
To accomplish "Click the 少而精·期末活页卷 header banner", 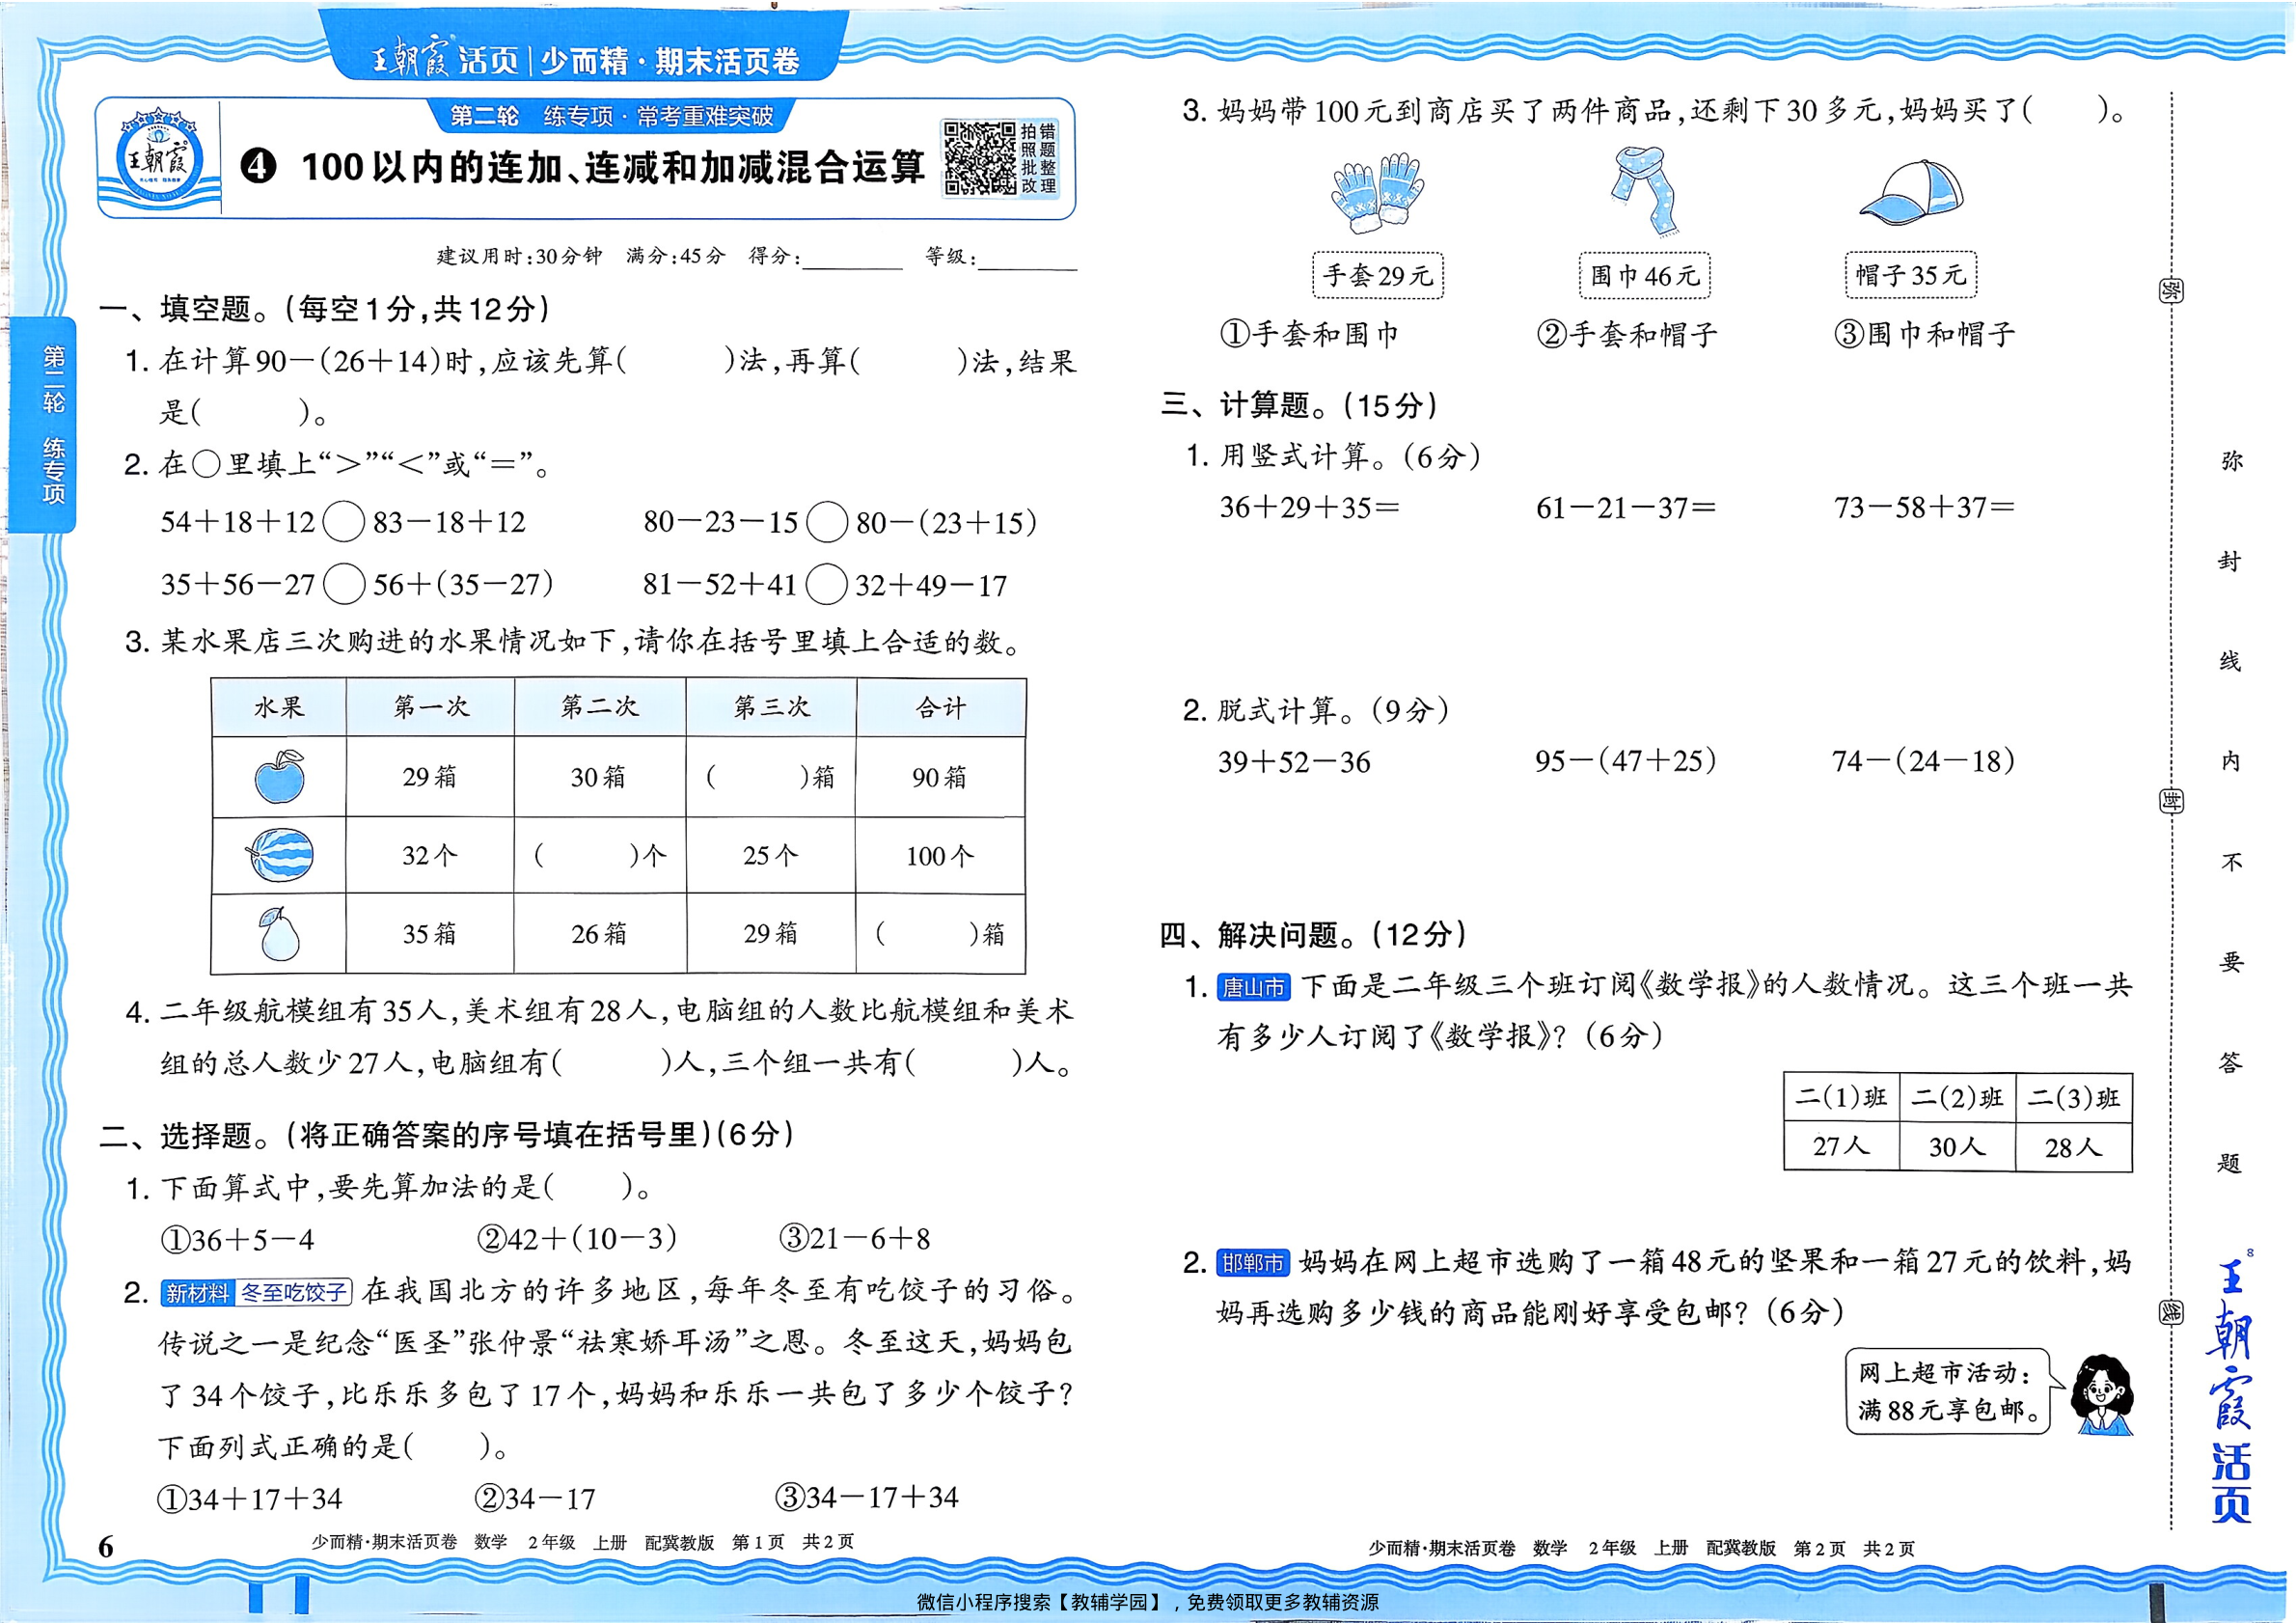I will click(587, 57).
